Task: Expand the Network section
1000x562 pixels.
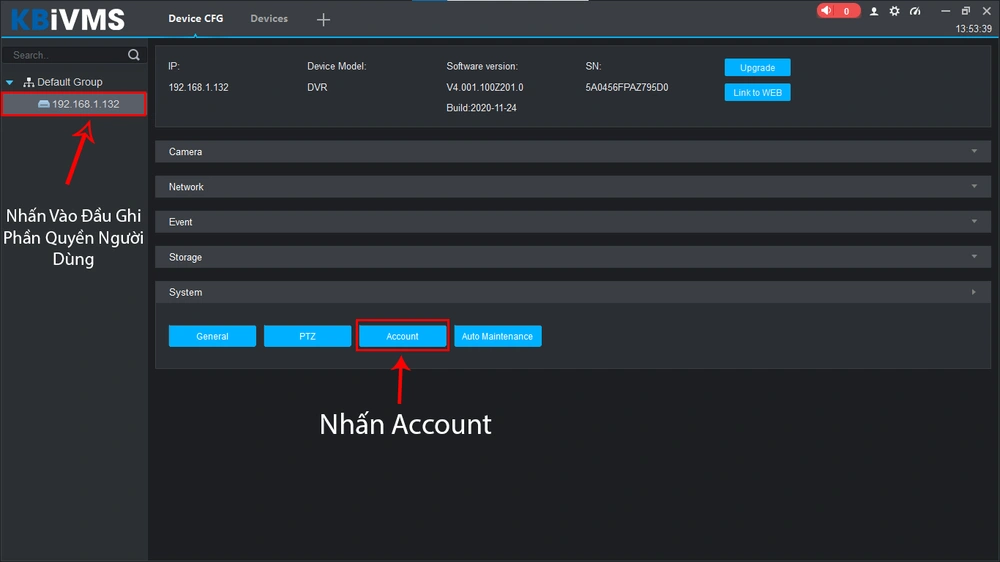Action: coord(573,187)
